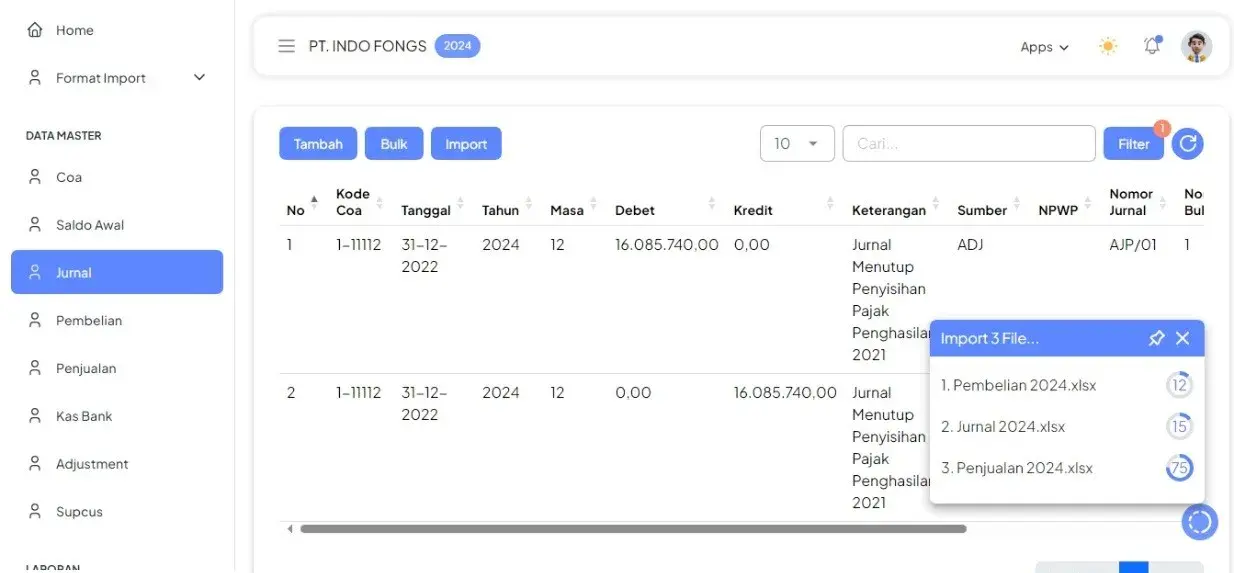Image resolution: width=1234 pixels, height=573 pixels.
Task: Click AJP/01 journal number cell
Action: [x=1133, y=244]
